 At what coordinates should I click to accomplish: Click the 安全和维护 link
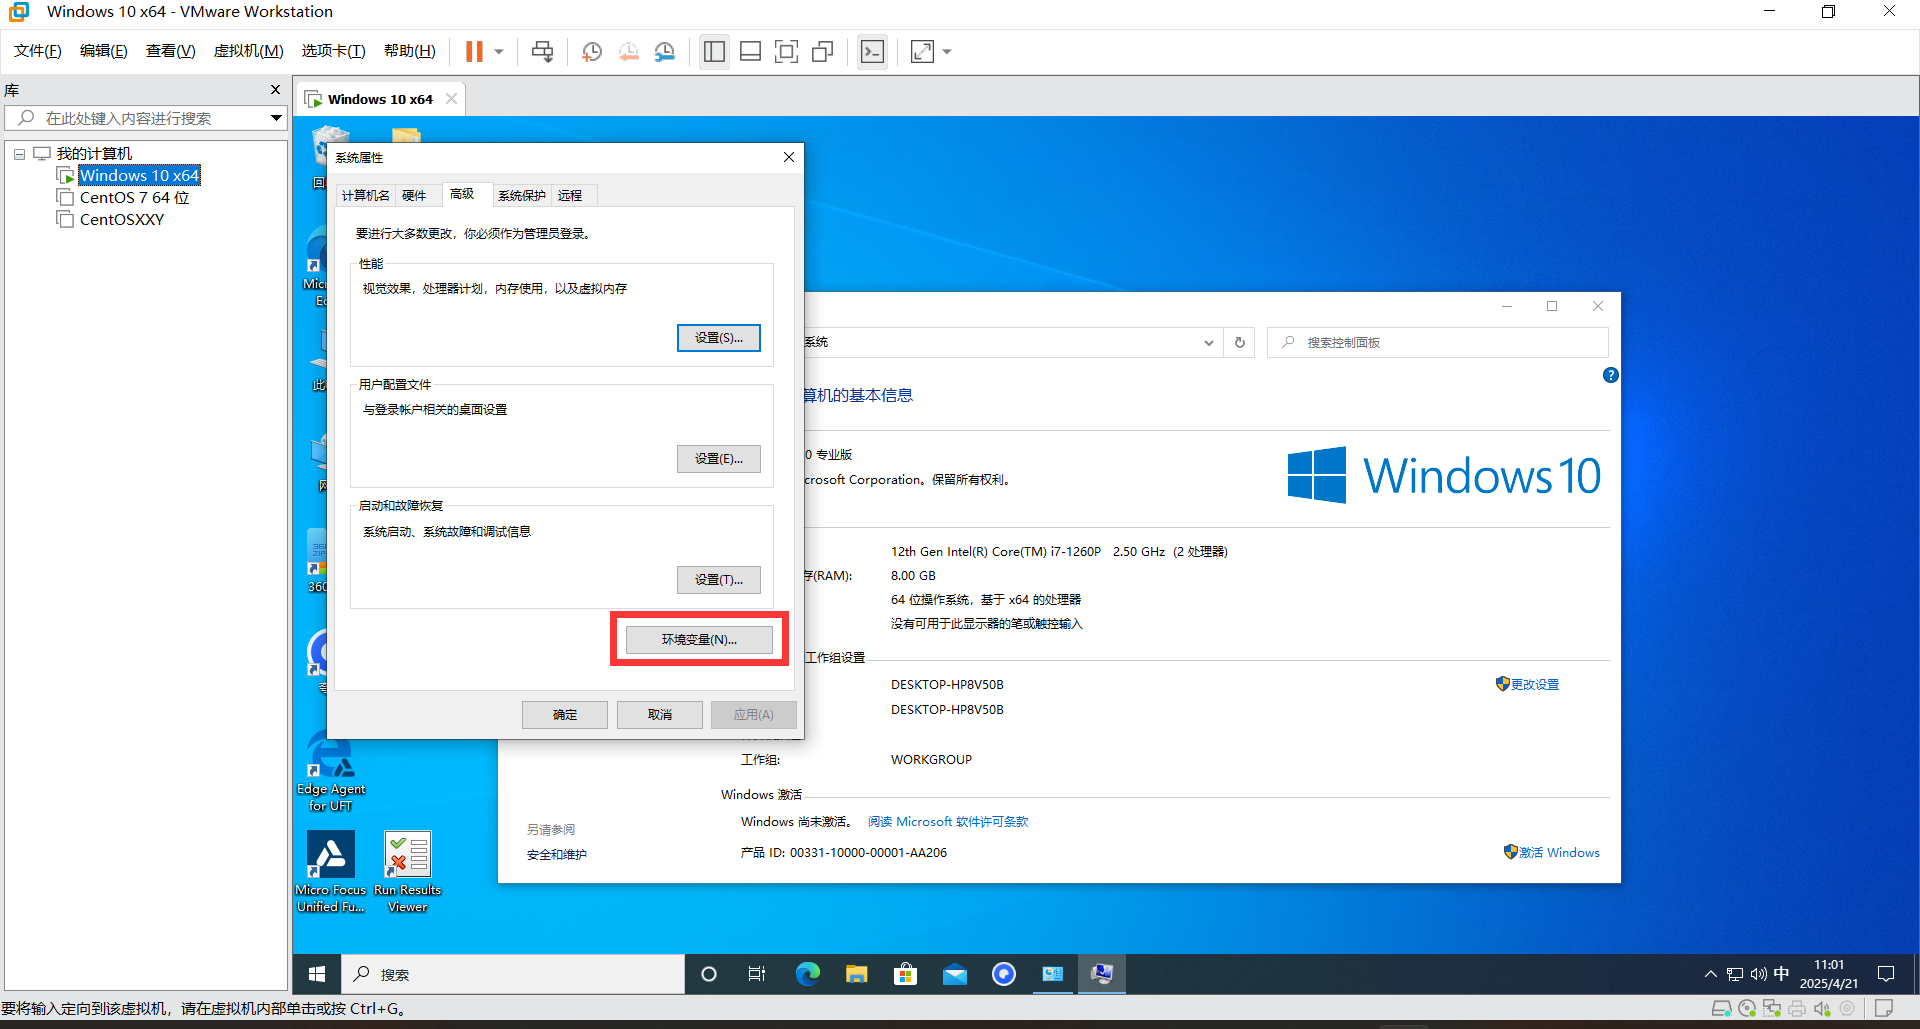coord(557,855)
